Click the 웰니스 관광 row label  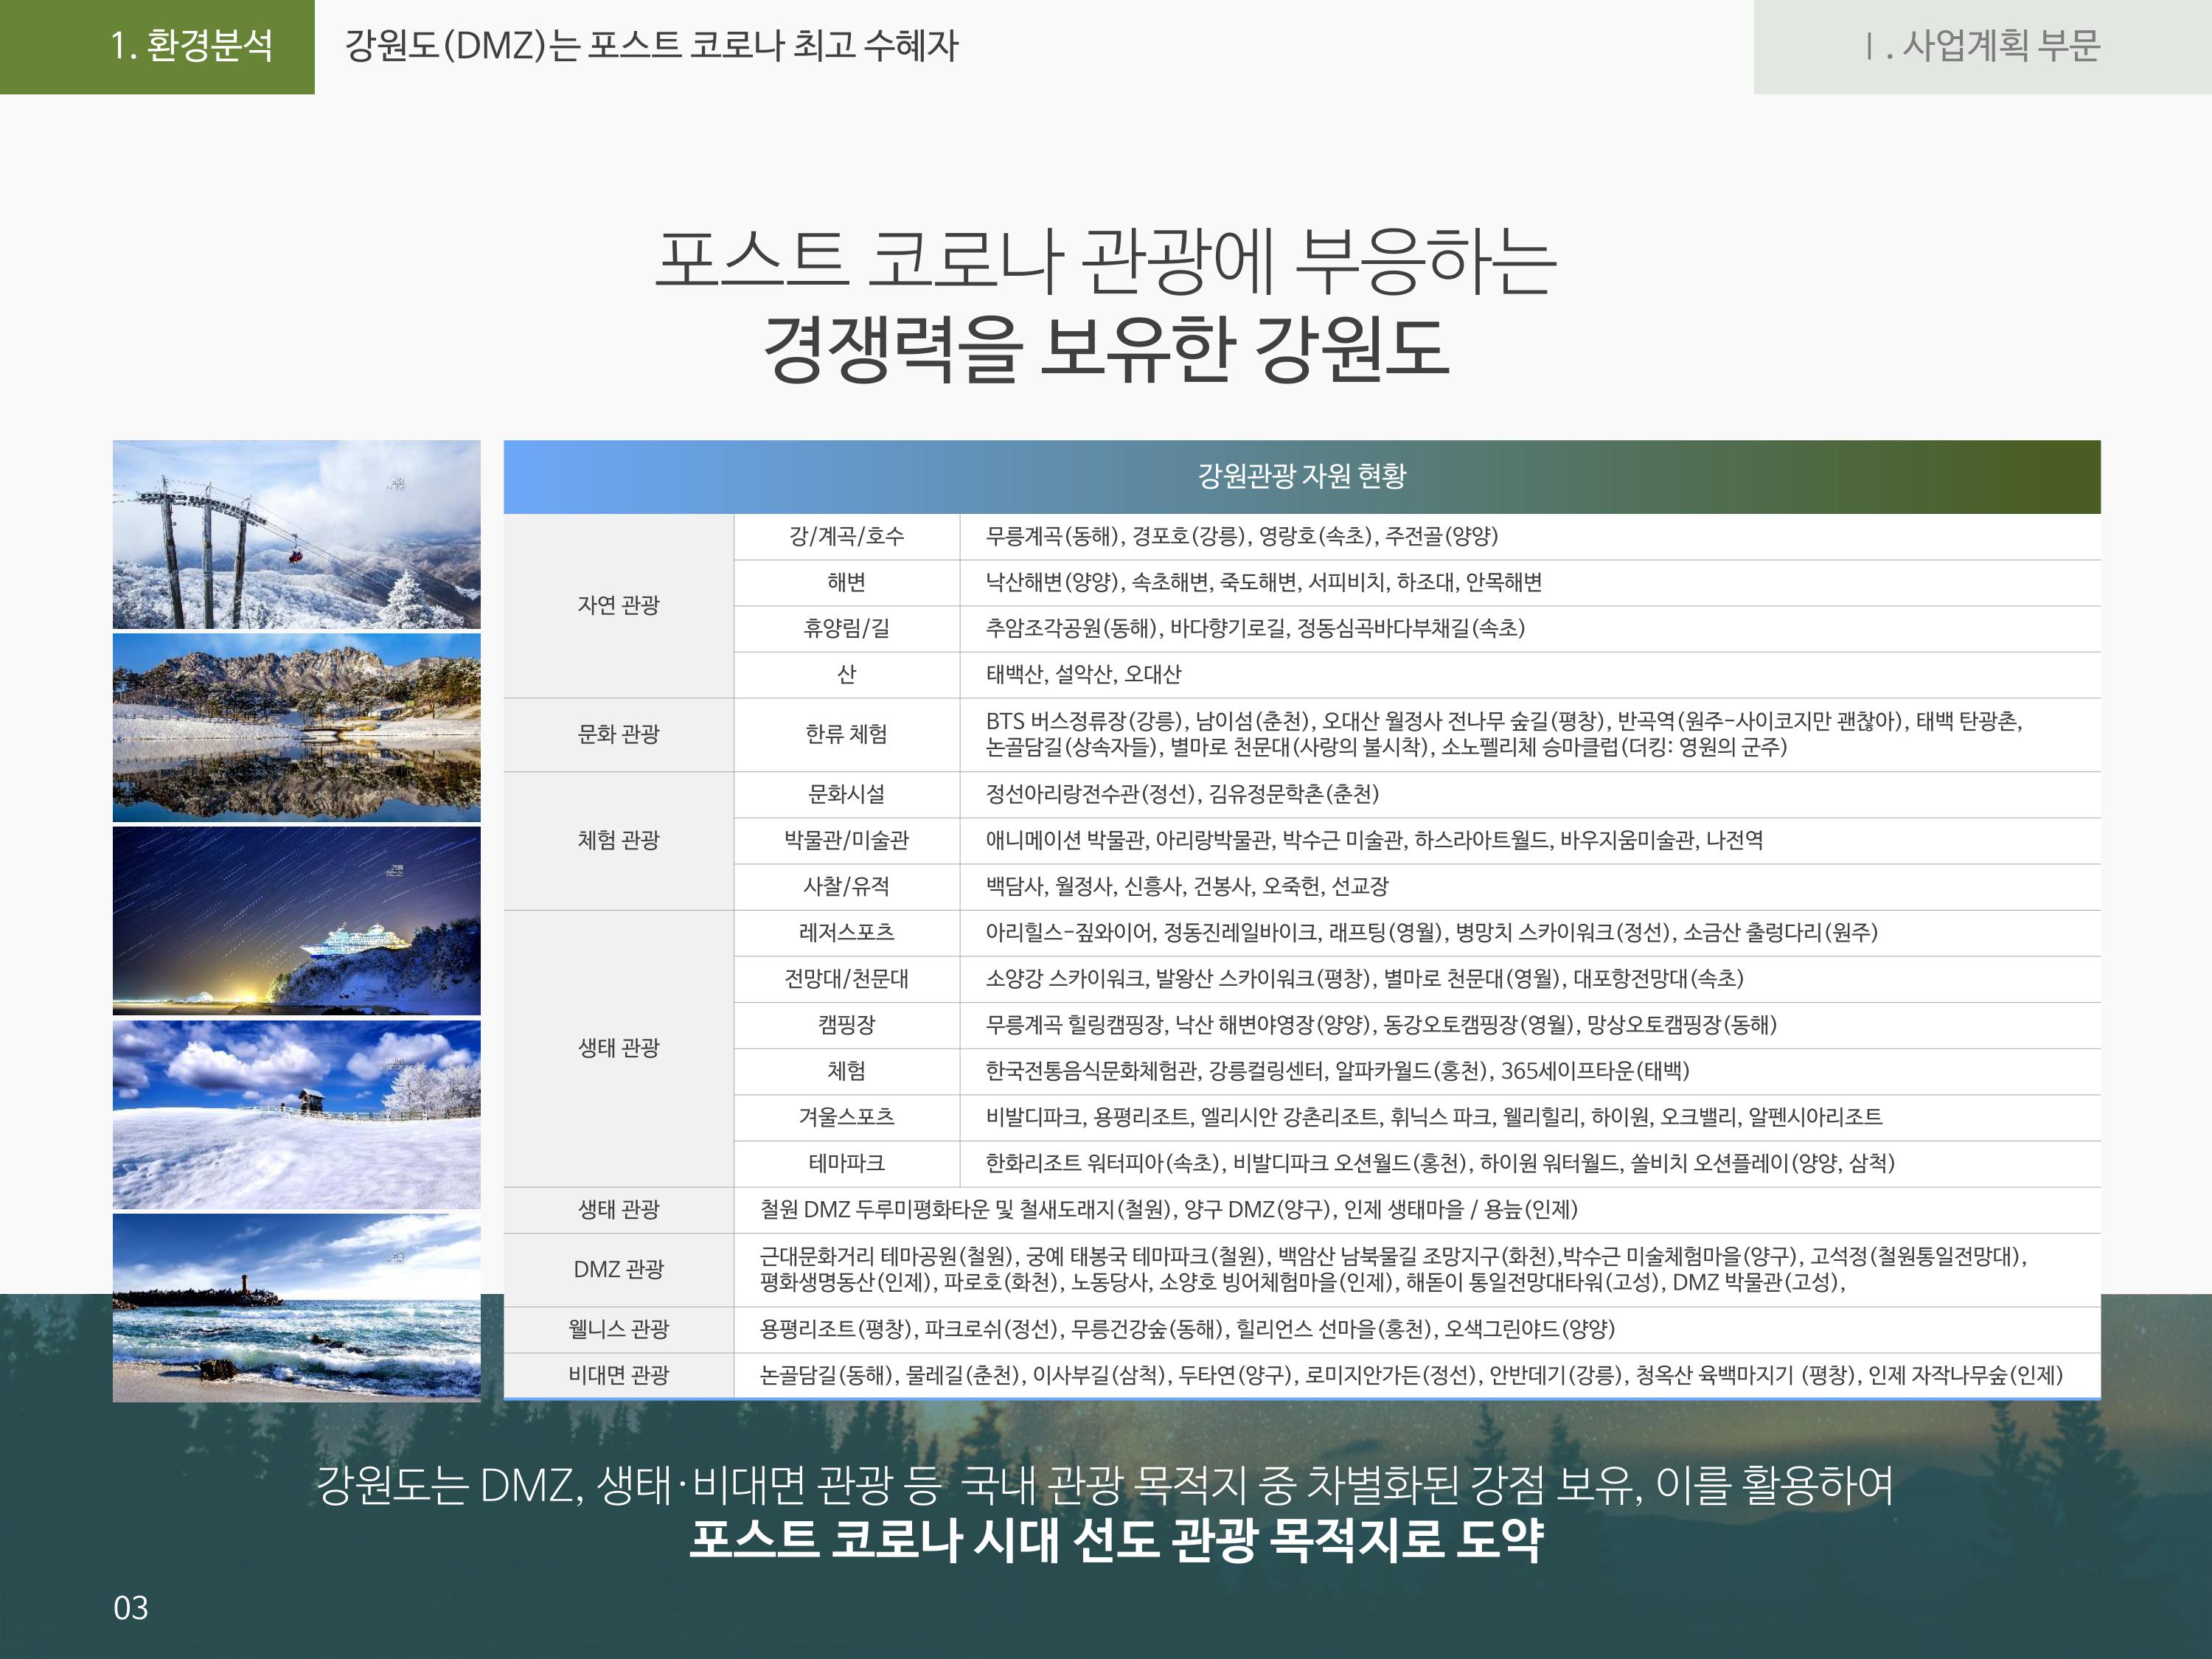pos(618,1329)
